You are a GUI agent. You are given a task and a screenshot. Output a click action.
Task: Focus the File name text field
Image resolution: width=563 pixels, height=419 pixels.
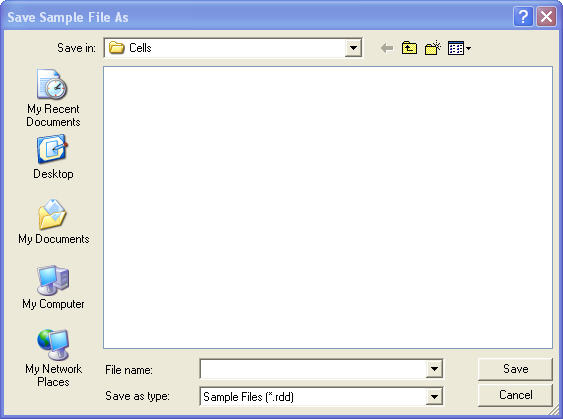(x=313, y=369)
